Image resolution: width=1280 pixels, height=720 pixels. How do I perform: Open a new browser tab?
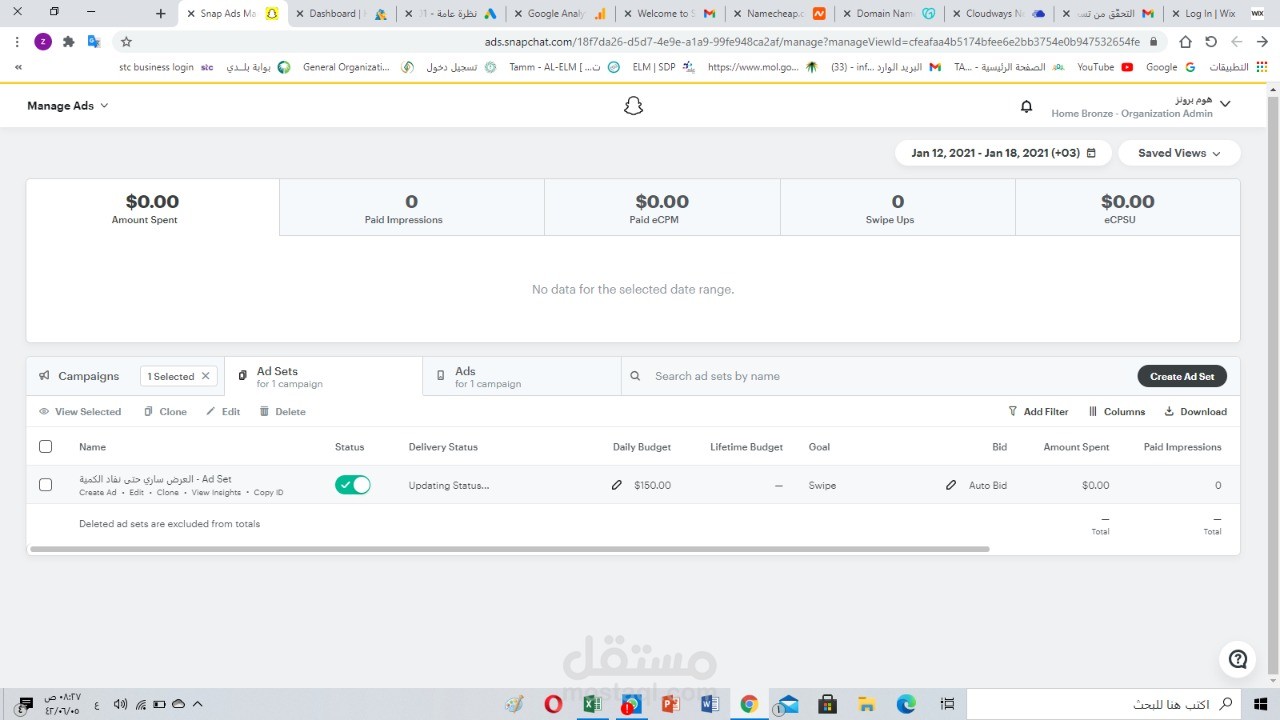coord(161,13)
